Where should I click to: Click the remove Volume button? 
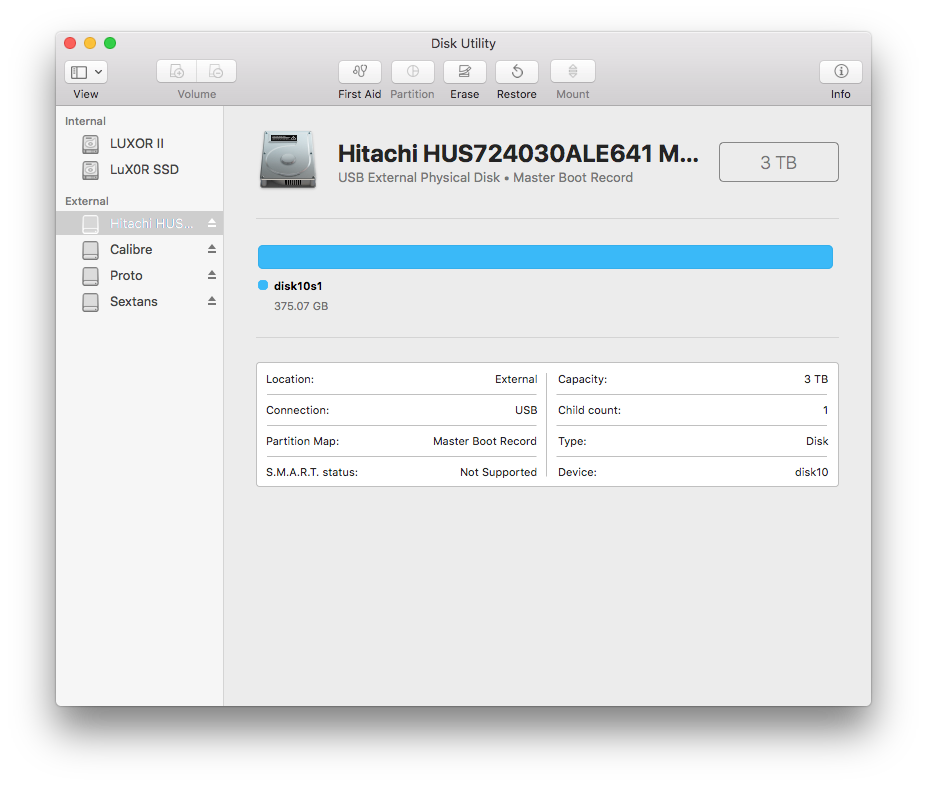[x=216, y=72]
